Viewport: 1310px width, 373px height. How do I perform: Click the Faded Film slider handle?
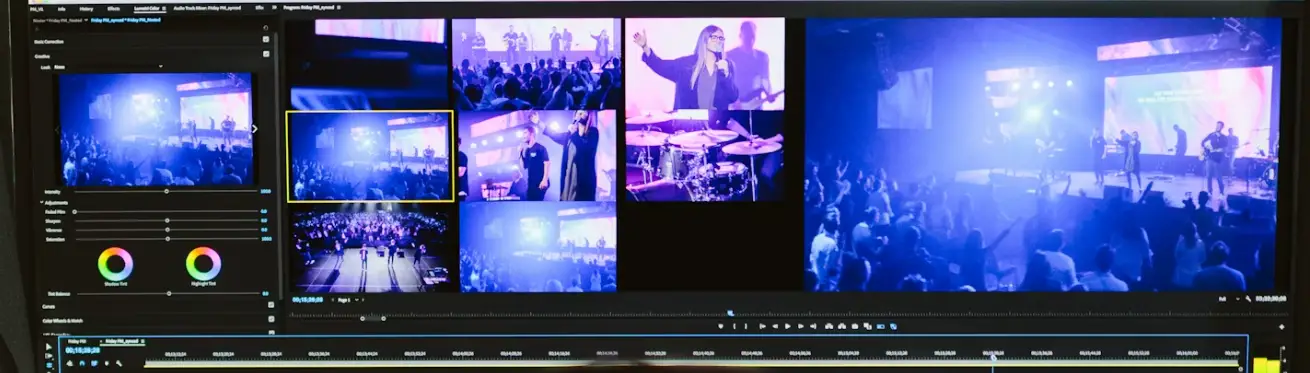tap(75, 211)
